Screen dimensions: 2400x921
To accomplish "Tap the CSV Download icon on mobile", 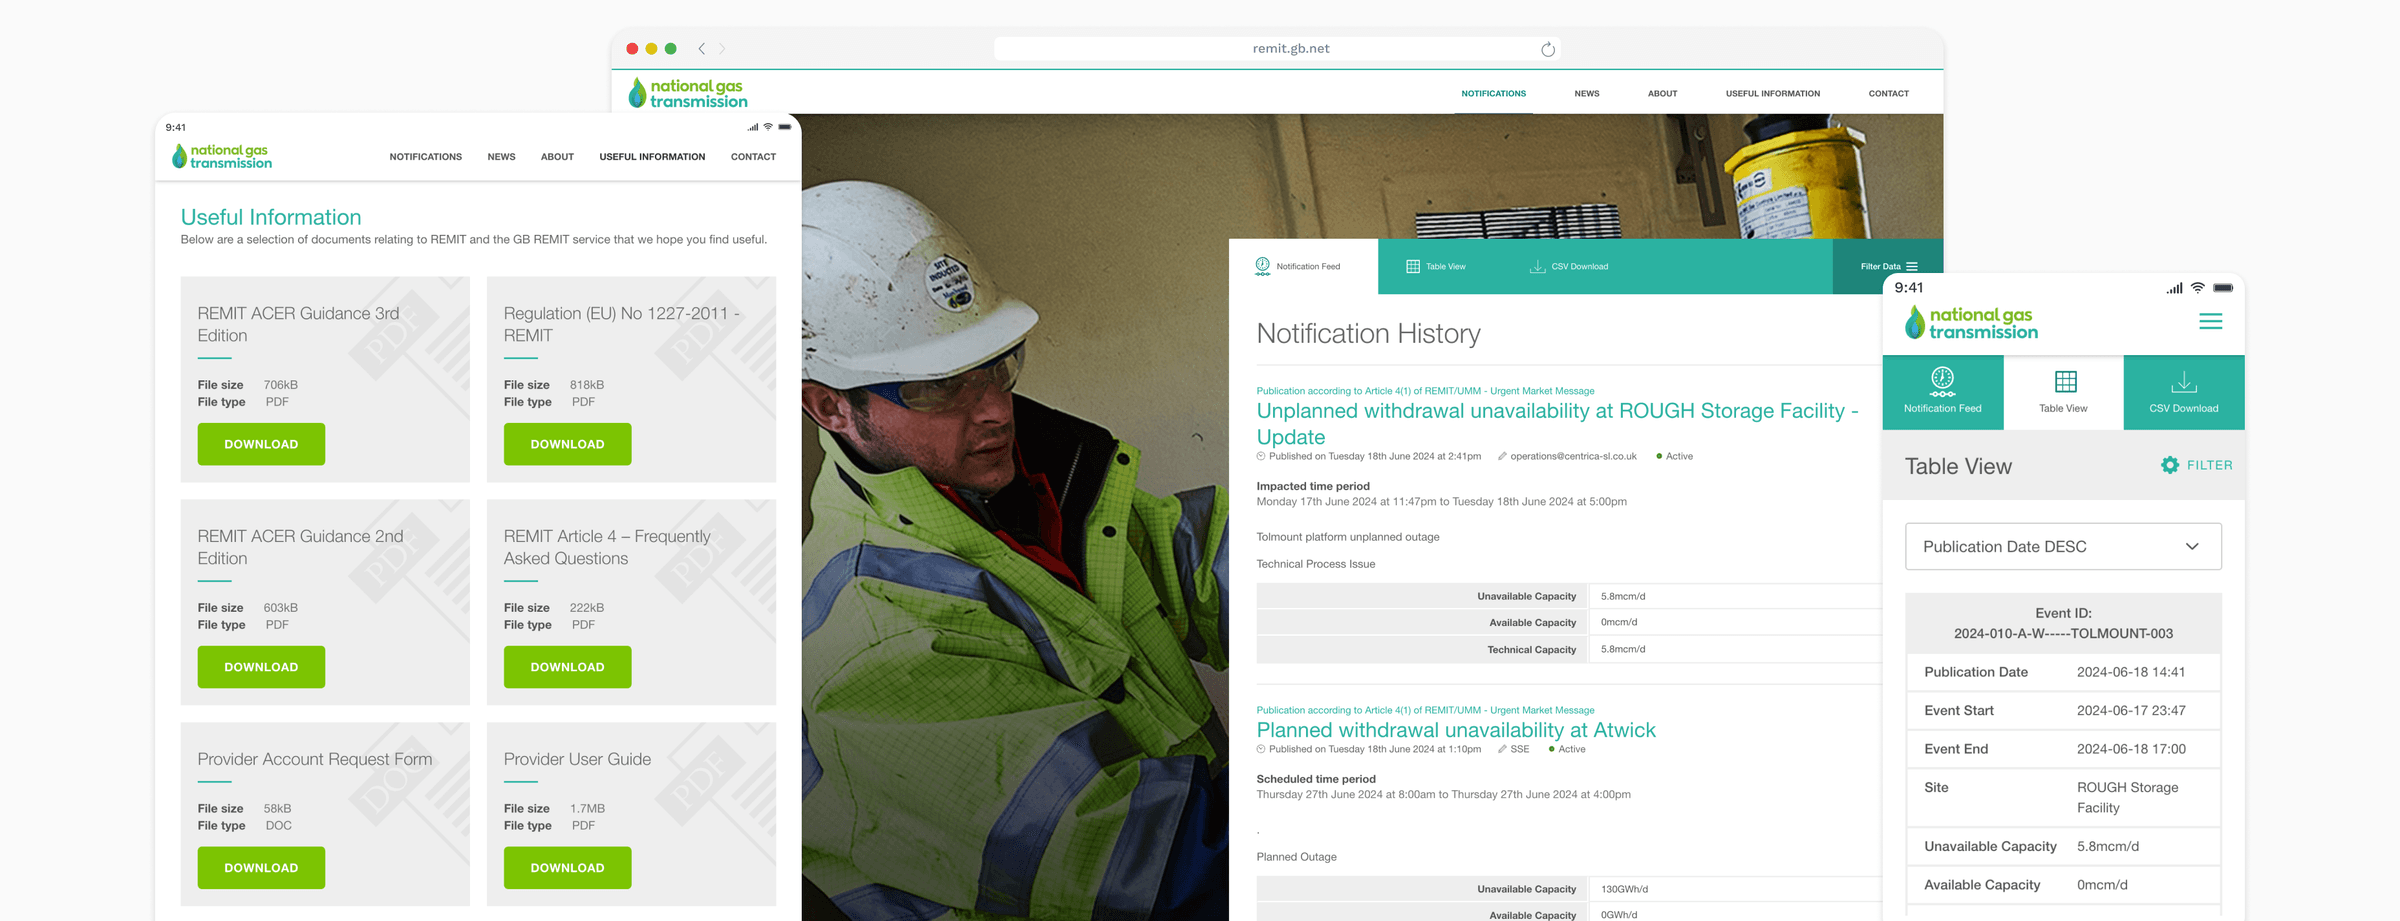I will point(2183,383).
